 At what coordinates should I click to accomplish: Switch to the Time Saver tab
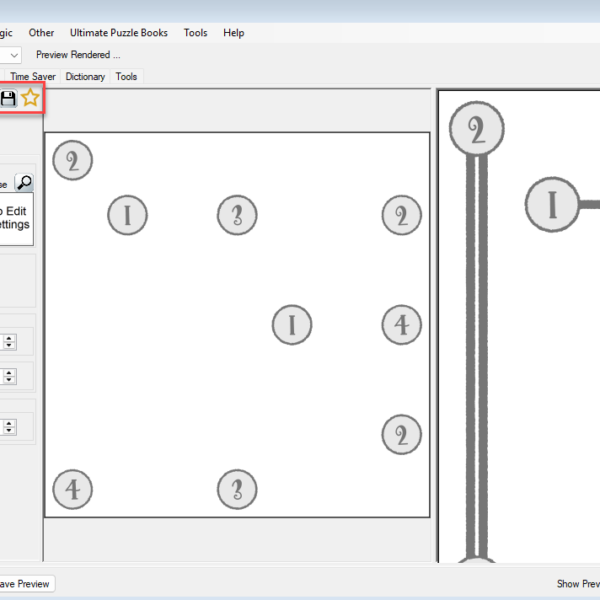(34, 76)
